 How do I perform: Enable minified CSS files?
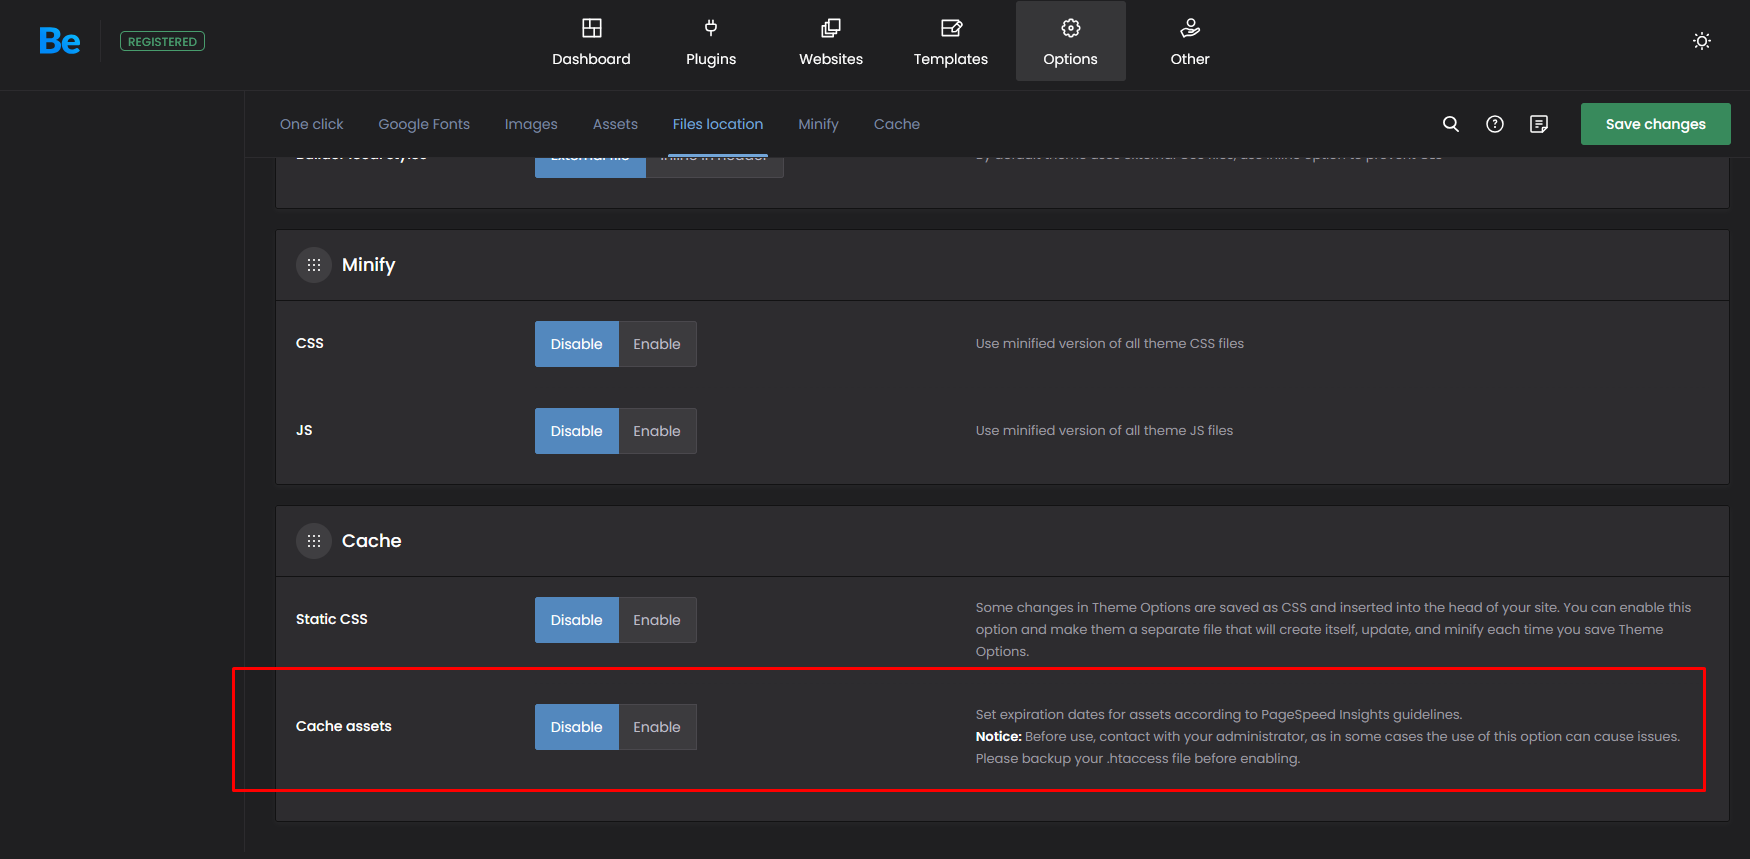[656, 344]
